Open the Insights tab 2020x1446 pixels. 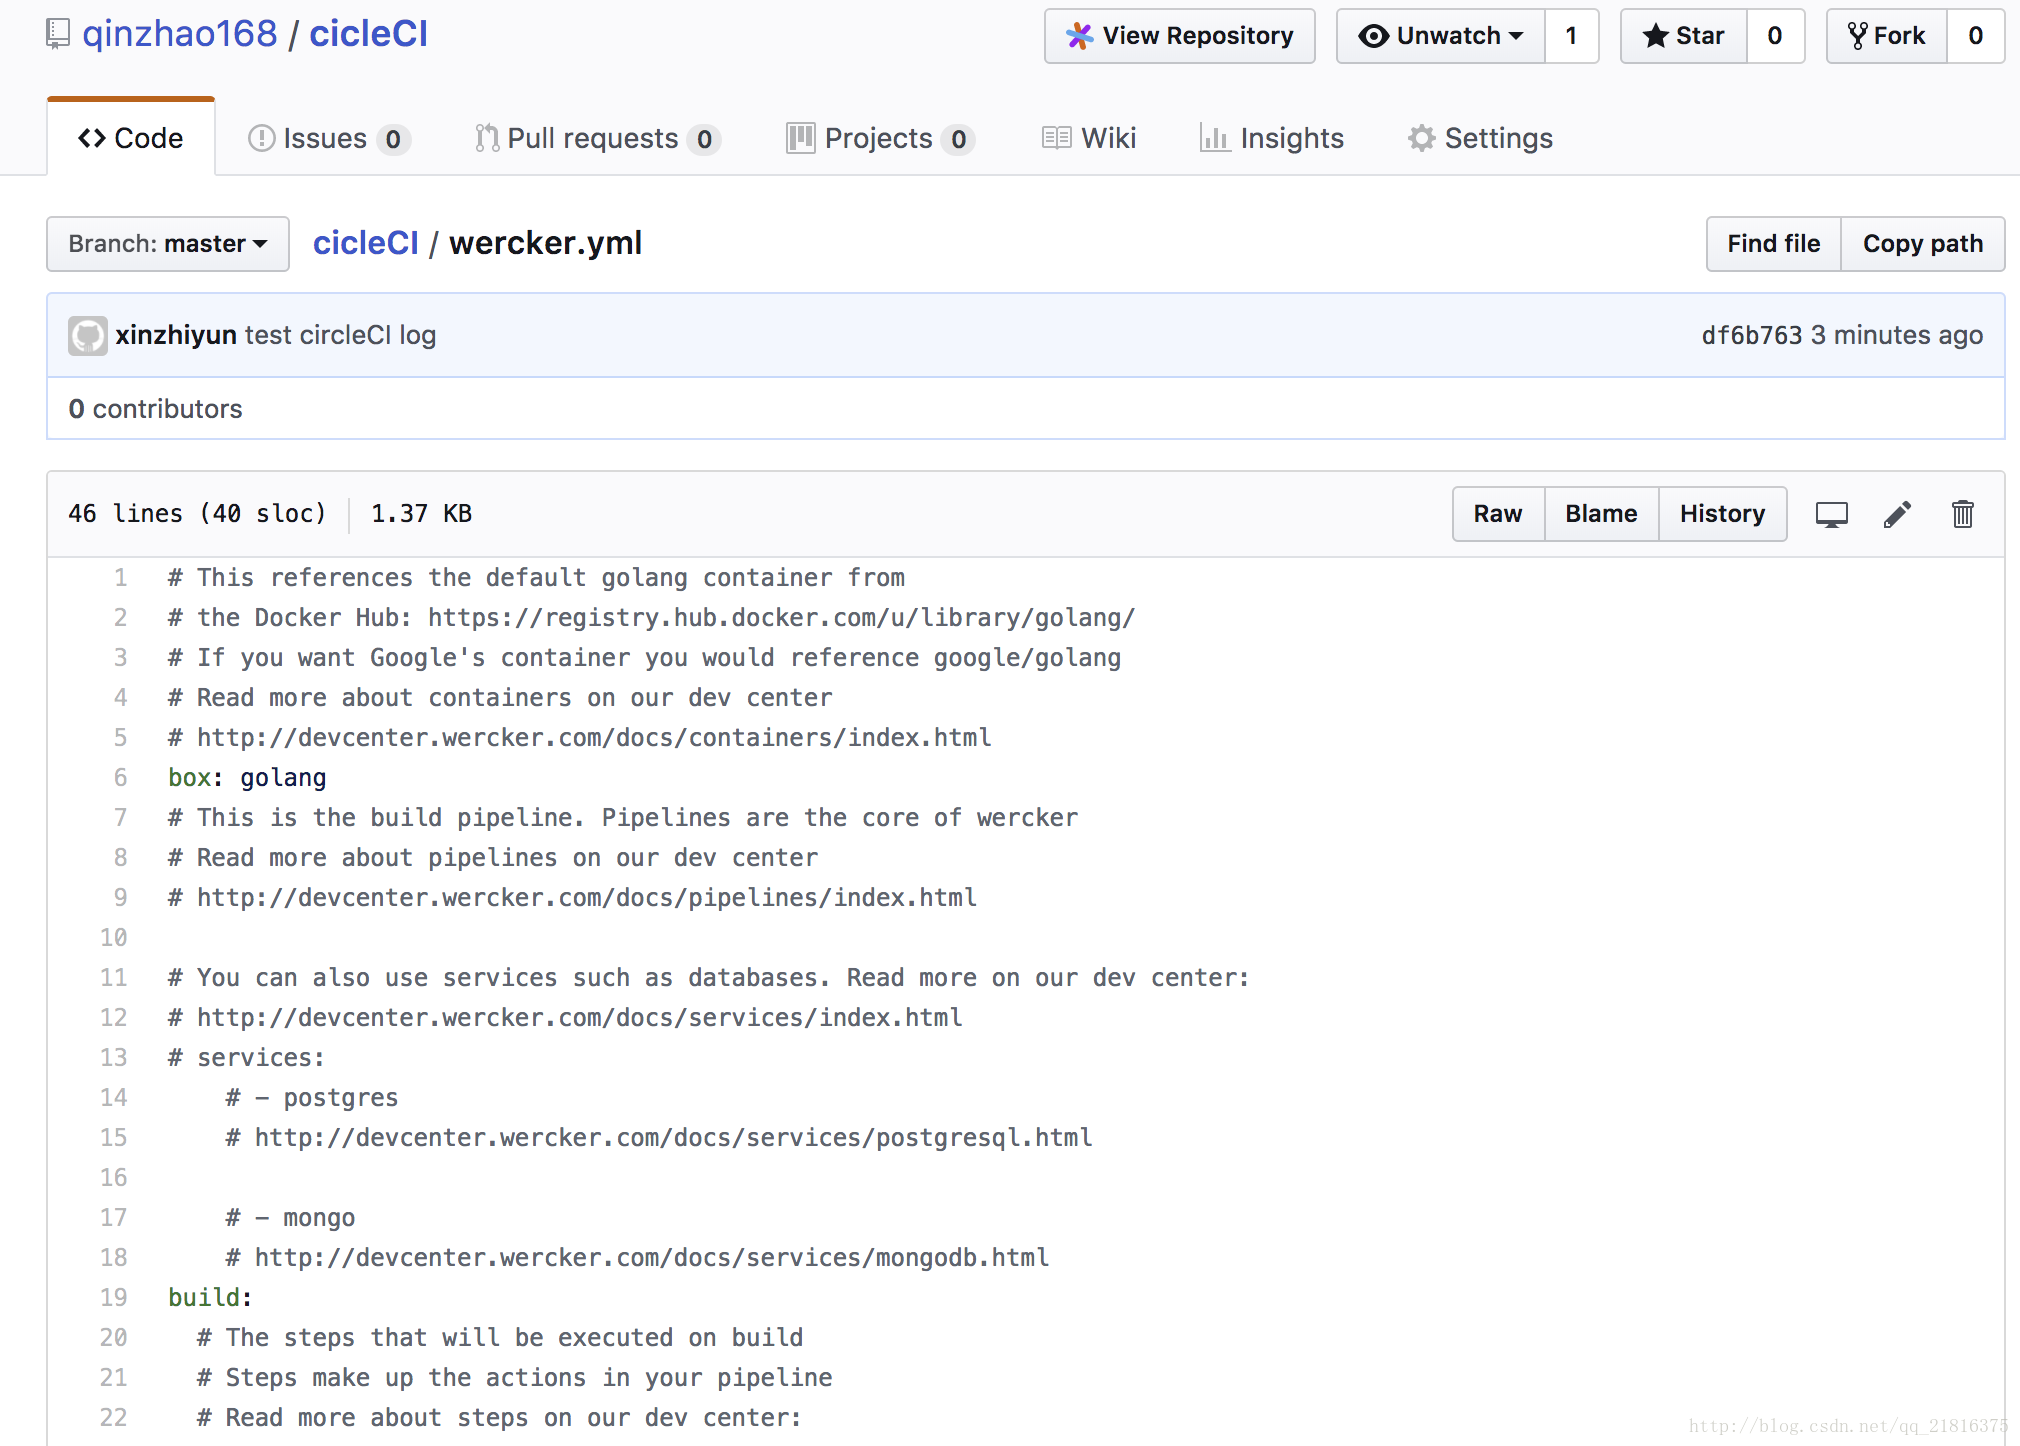(1272, 138)
